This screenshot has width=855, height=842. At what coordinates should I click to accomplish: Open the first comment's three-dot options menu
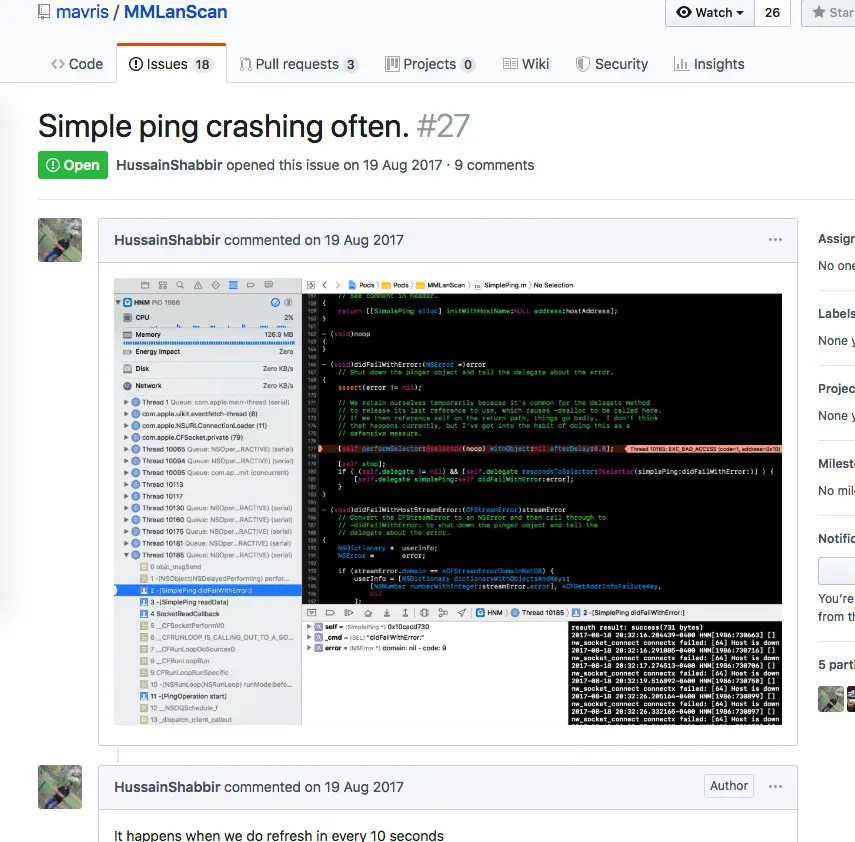tap(775, 239)
